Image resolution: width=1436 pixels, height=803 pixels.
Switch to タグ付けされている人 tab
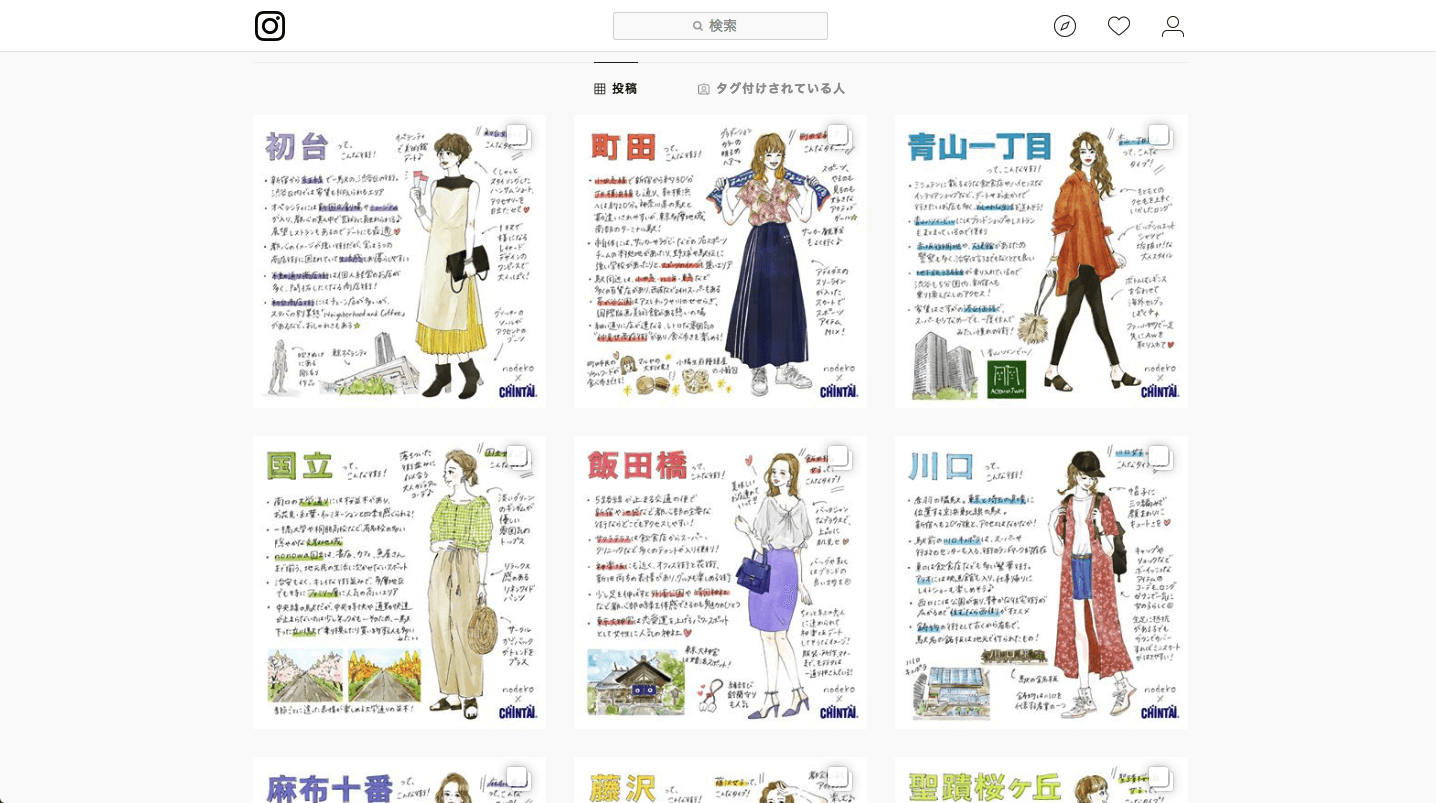click(x=771, y=88)
